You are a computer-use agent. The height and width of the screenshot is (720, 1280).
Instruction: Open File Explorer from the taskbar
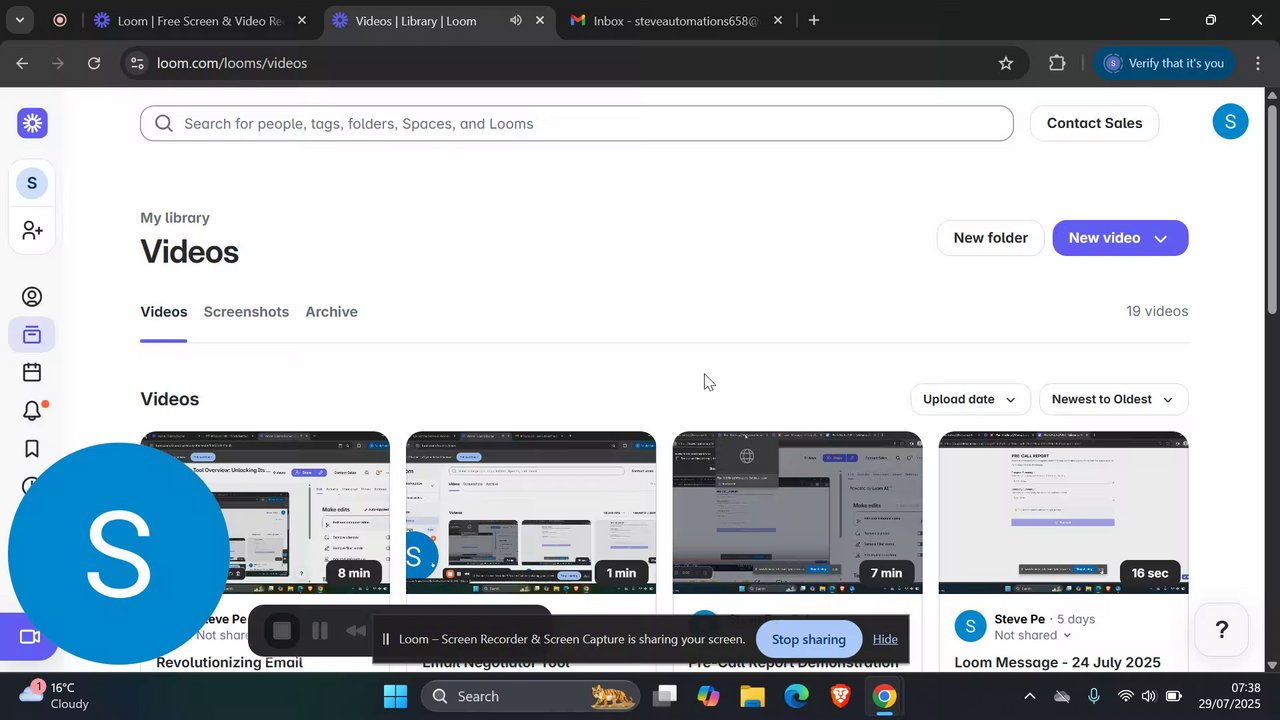[752, 696]
